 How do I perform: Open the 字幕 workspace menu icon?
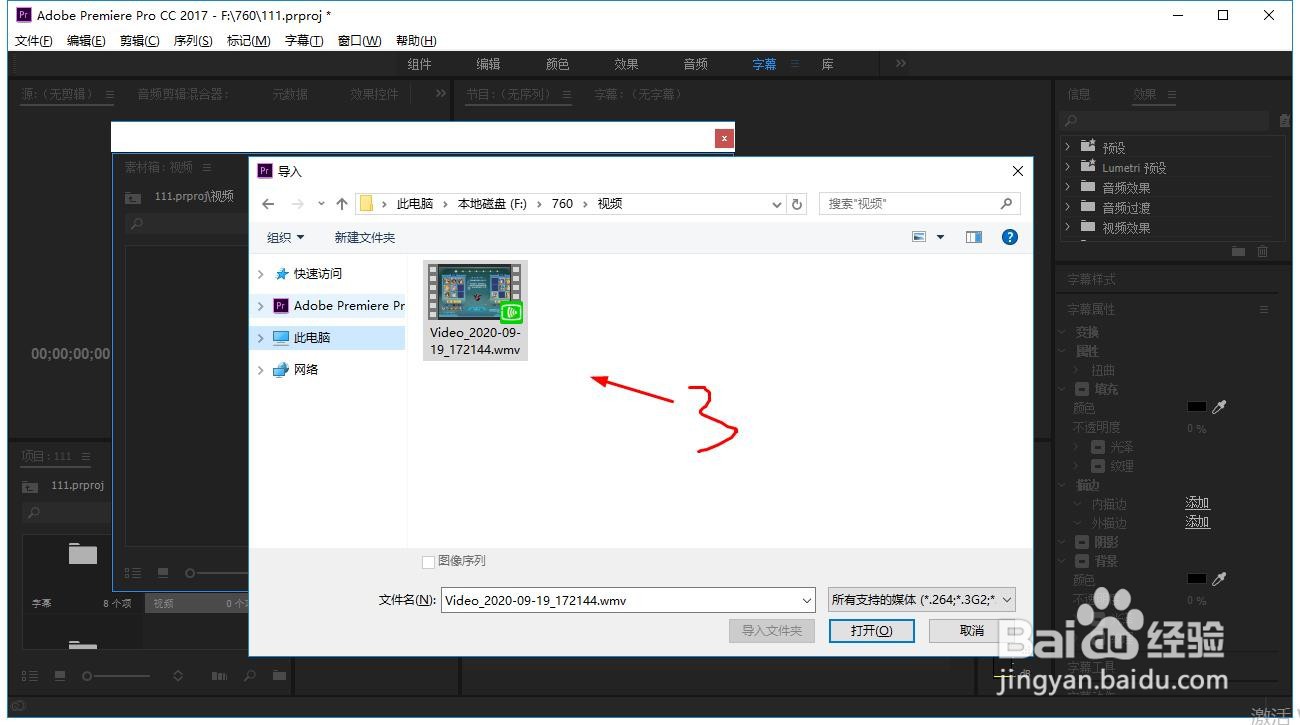(795, 64)
